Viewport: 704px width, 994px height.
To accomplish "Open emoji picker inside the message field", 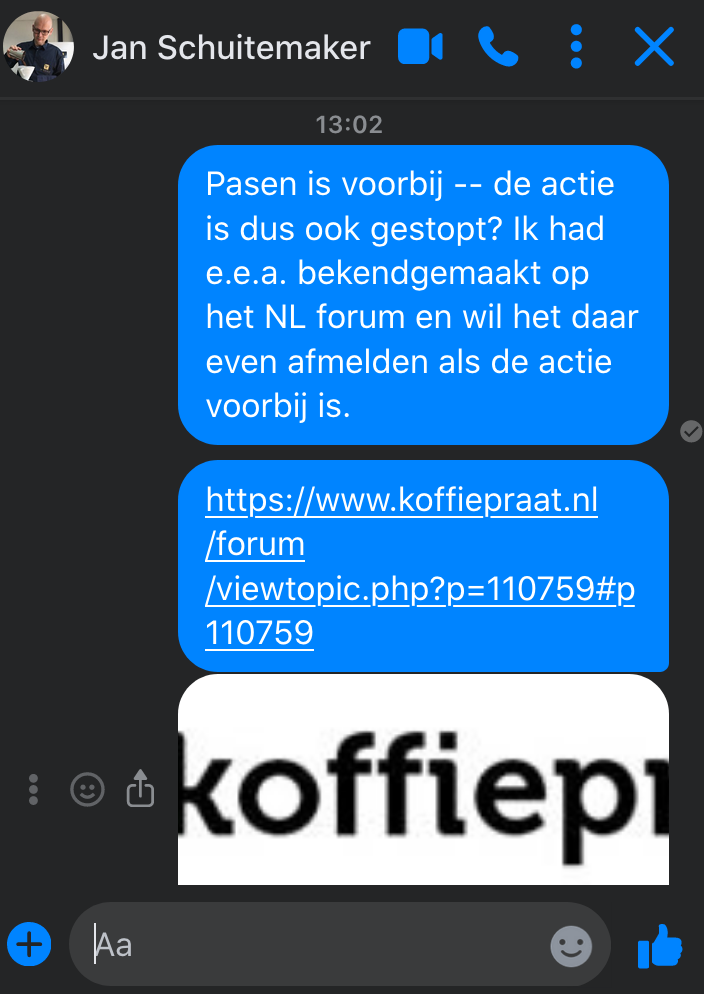I will [571, 946].
